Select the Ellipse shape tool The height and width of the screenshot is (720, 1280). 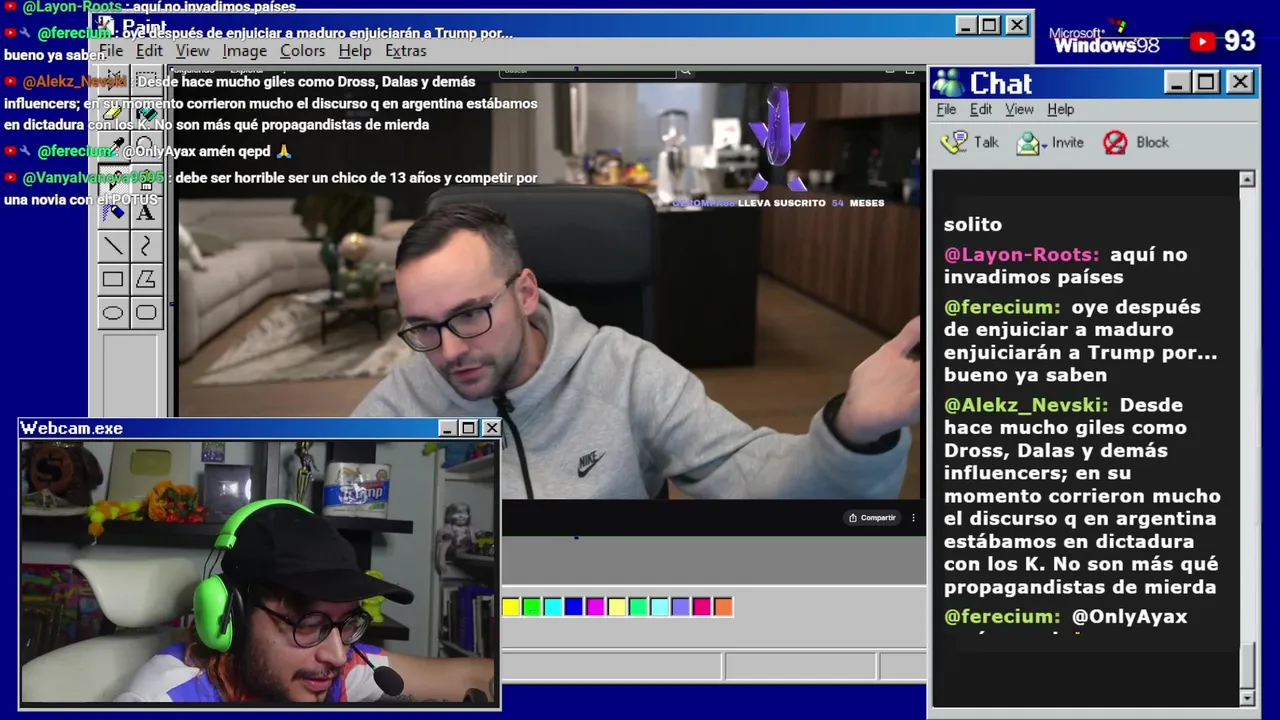tap(113, 313)
